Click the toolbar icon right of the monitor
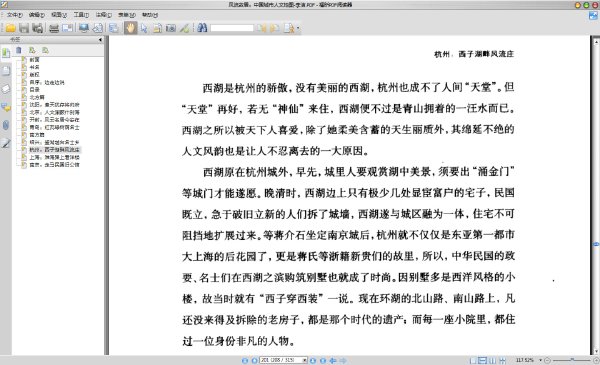This screenshot has height=365, width=600. [98, 28]
